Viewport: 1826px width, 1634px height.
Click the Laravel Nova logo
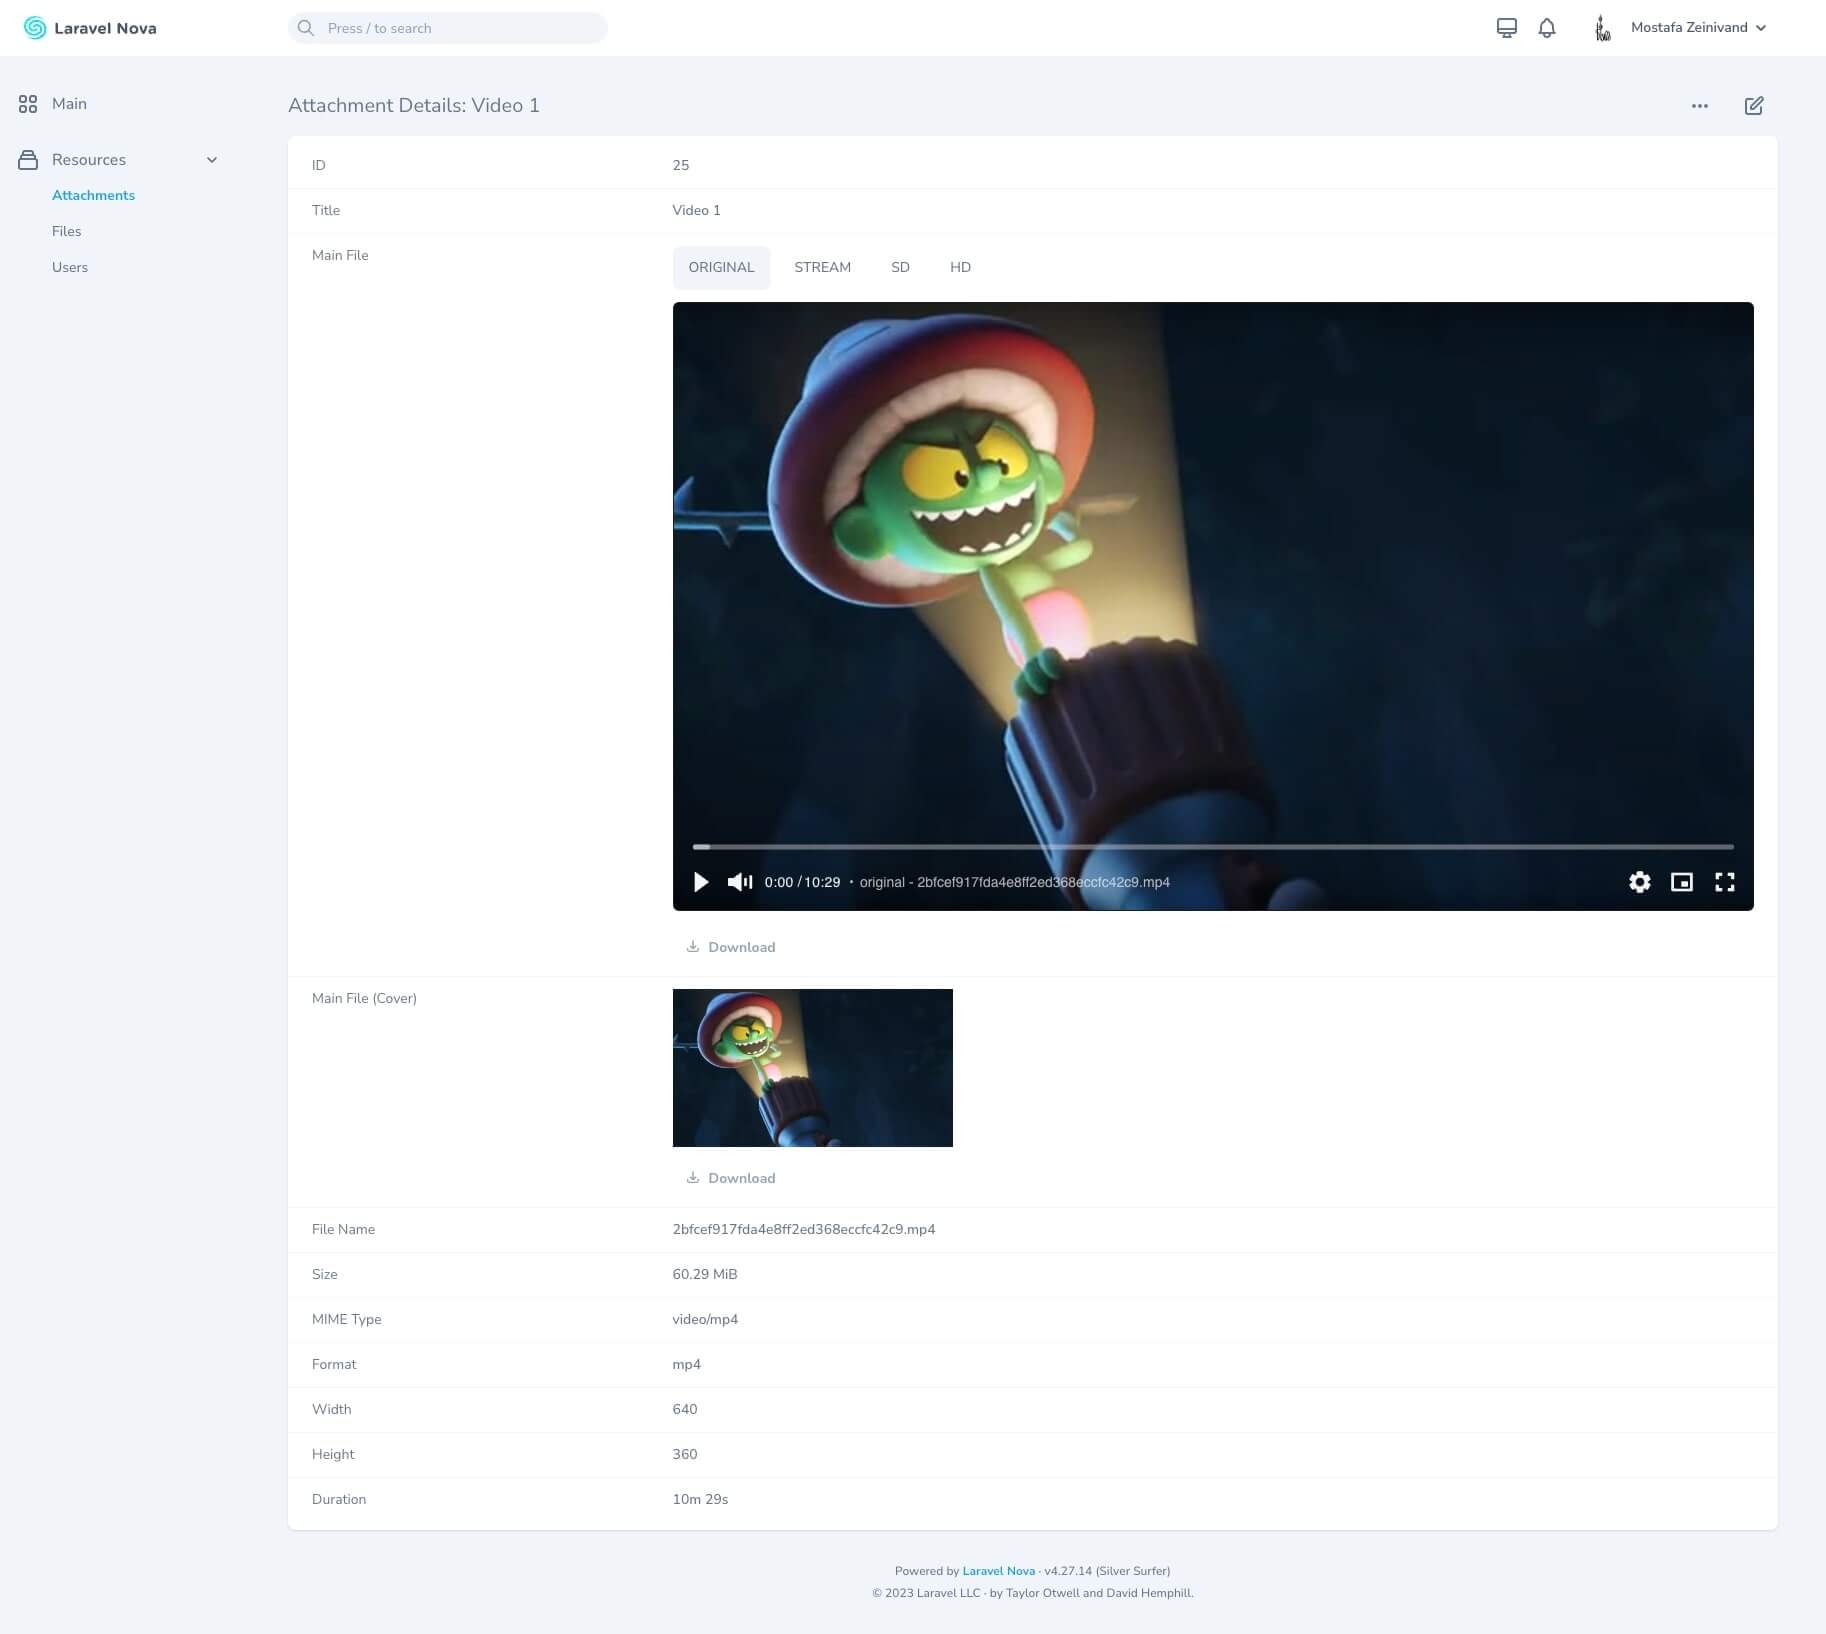tap(90, 28)
